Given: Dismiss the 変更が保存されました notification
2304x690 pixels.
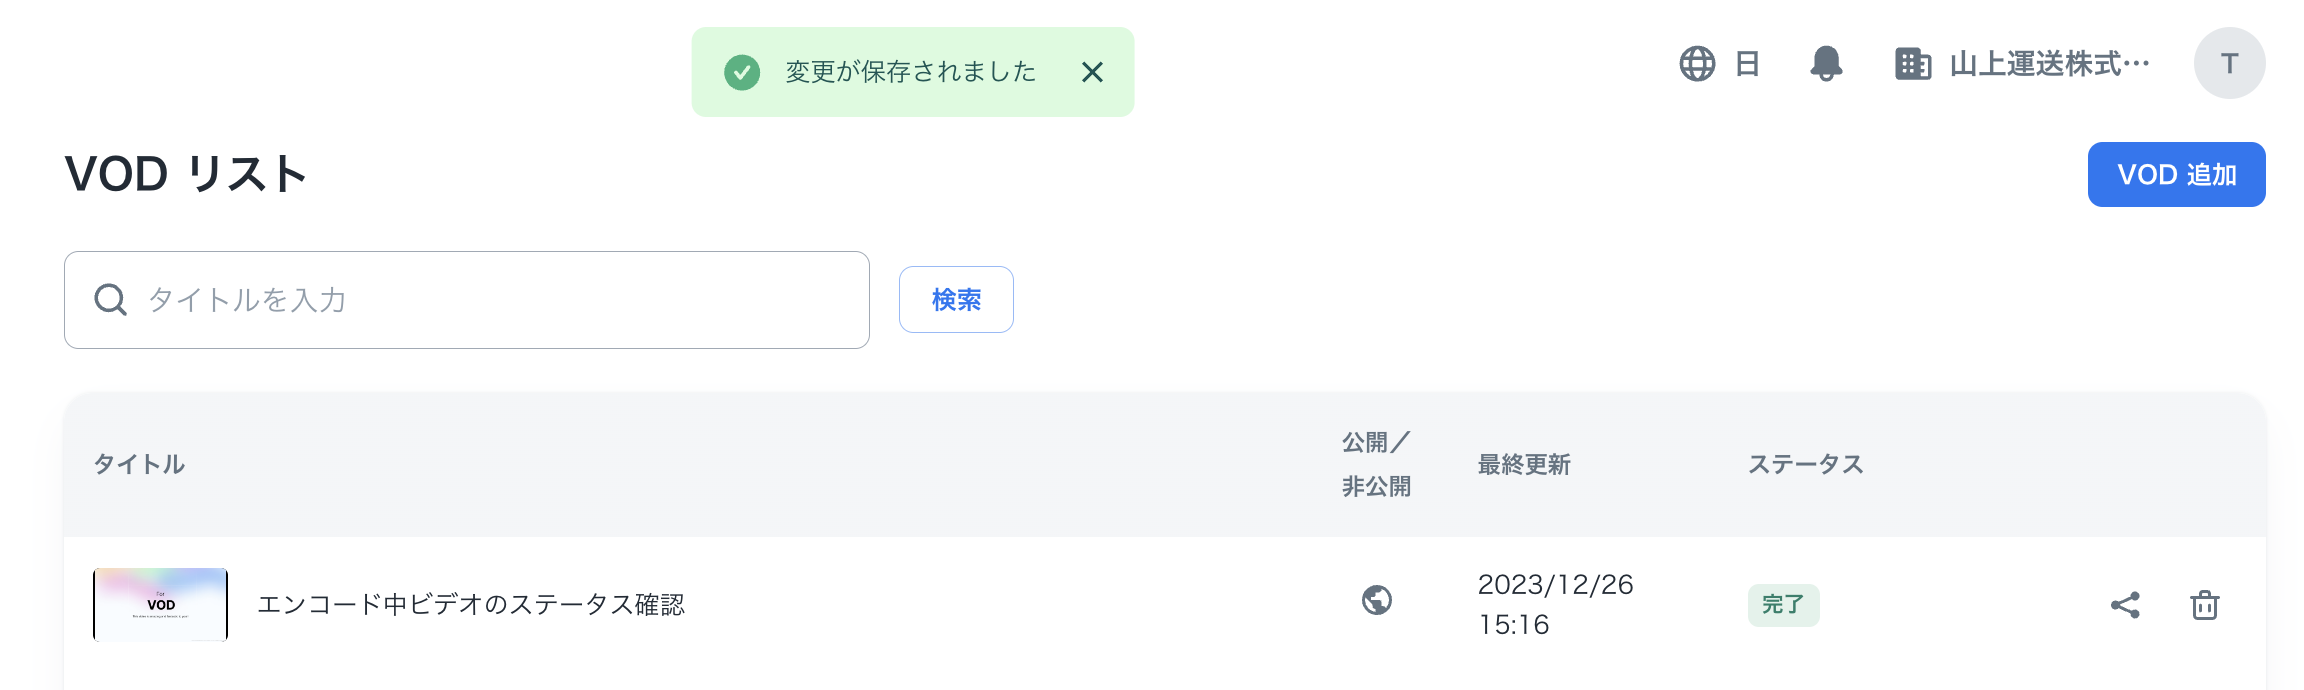Looking at the screenshot, I should tap(1093, 71).
